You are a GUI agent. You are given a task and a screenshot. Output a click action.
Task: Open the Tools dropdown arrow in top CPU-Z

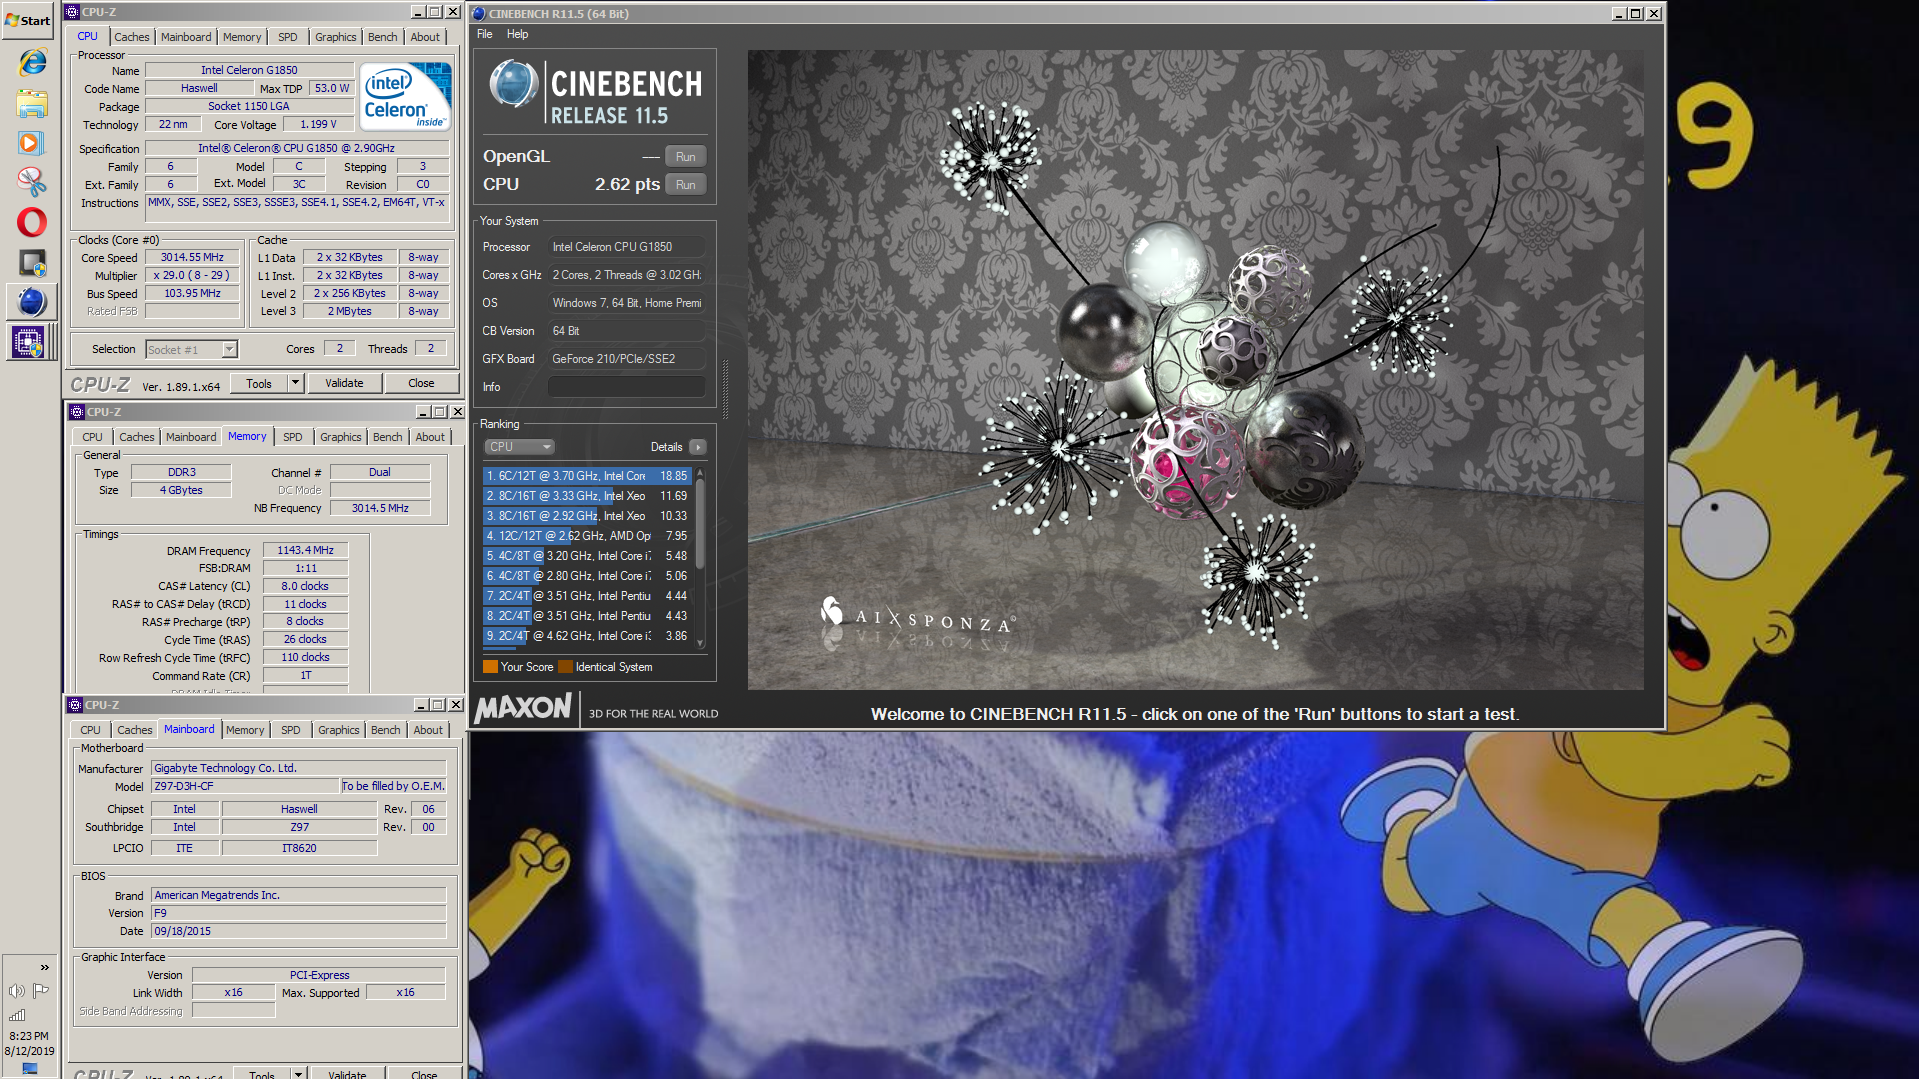click(x=295, y=383)
